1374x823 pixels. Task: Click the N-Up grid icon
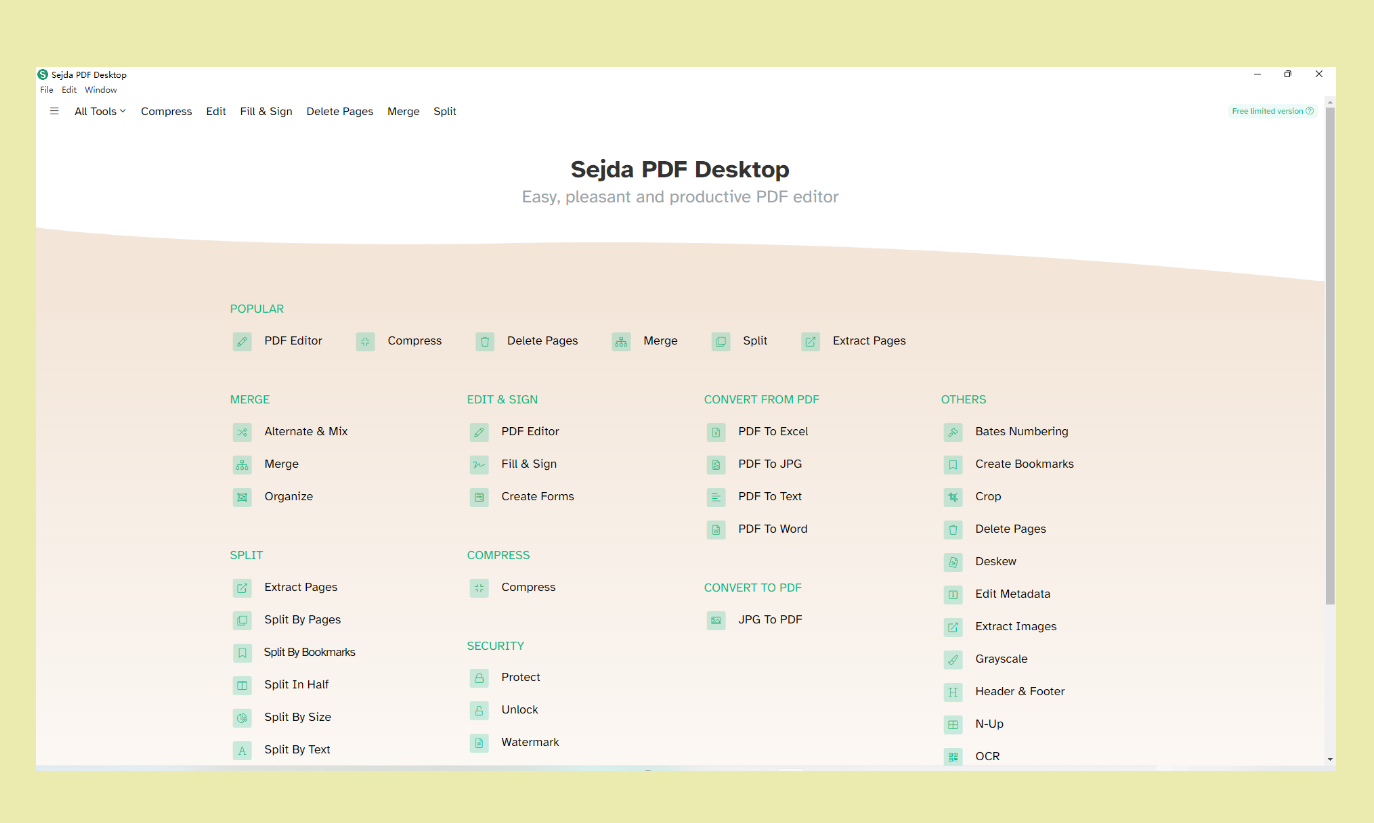[x=953, y=725]
